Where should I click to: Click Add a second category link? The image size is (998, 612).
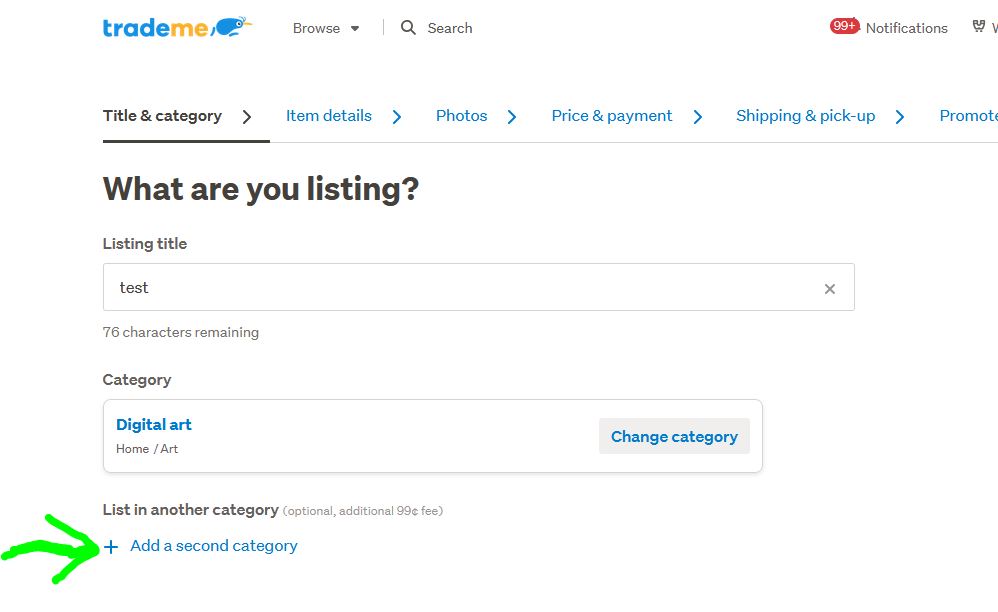click(213, 546)
